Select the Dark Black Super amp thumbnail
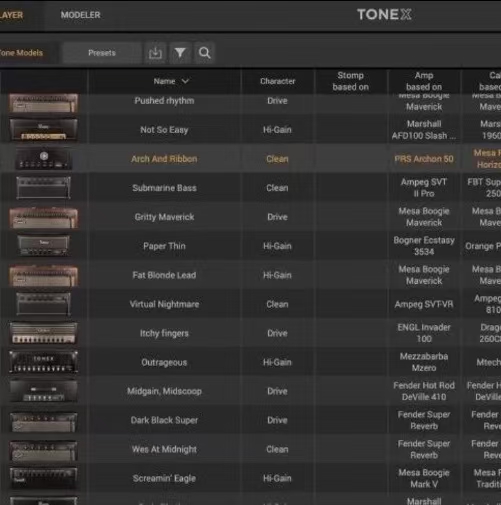 44,422
